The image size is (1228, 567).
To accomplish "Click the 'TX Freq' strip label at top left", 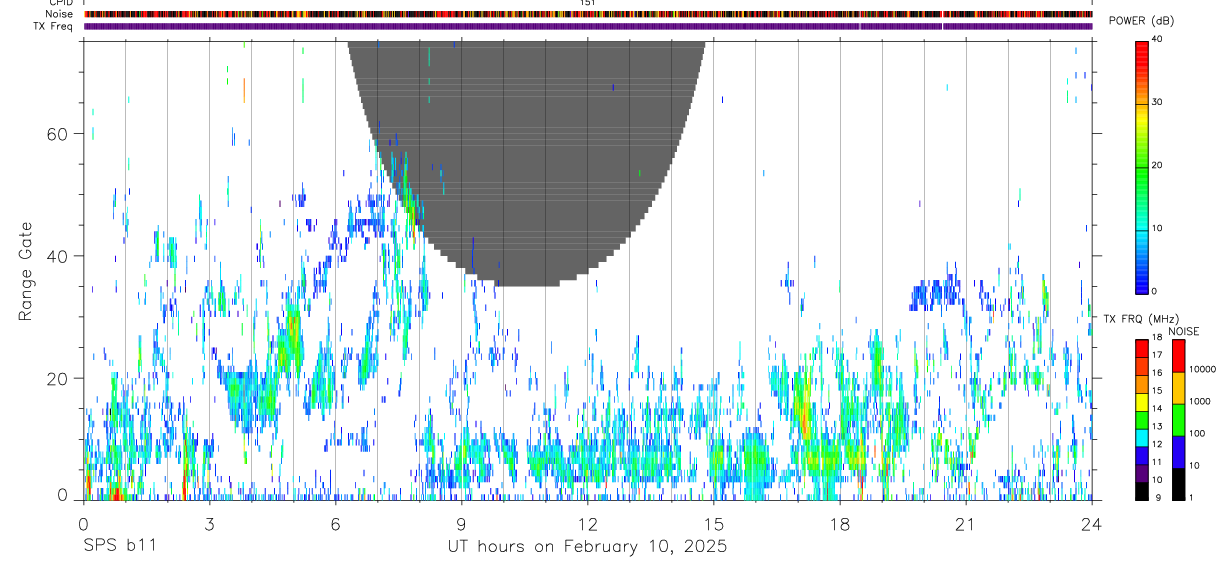I will [x=54, y=26].
